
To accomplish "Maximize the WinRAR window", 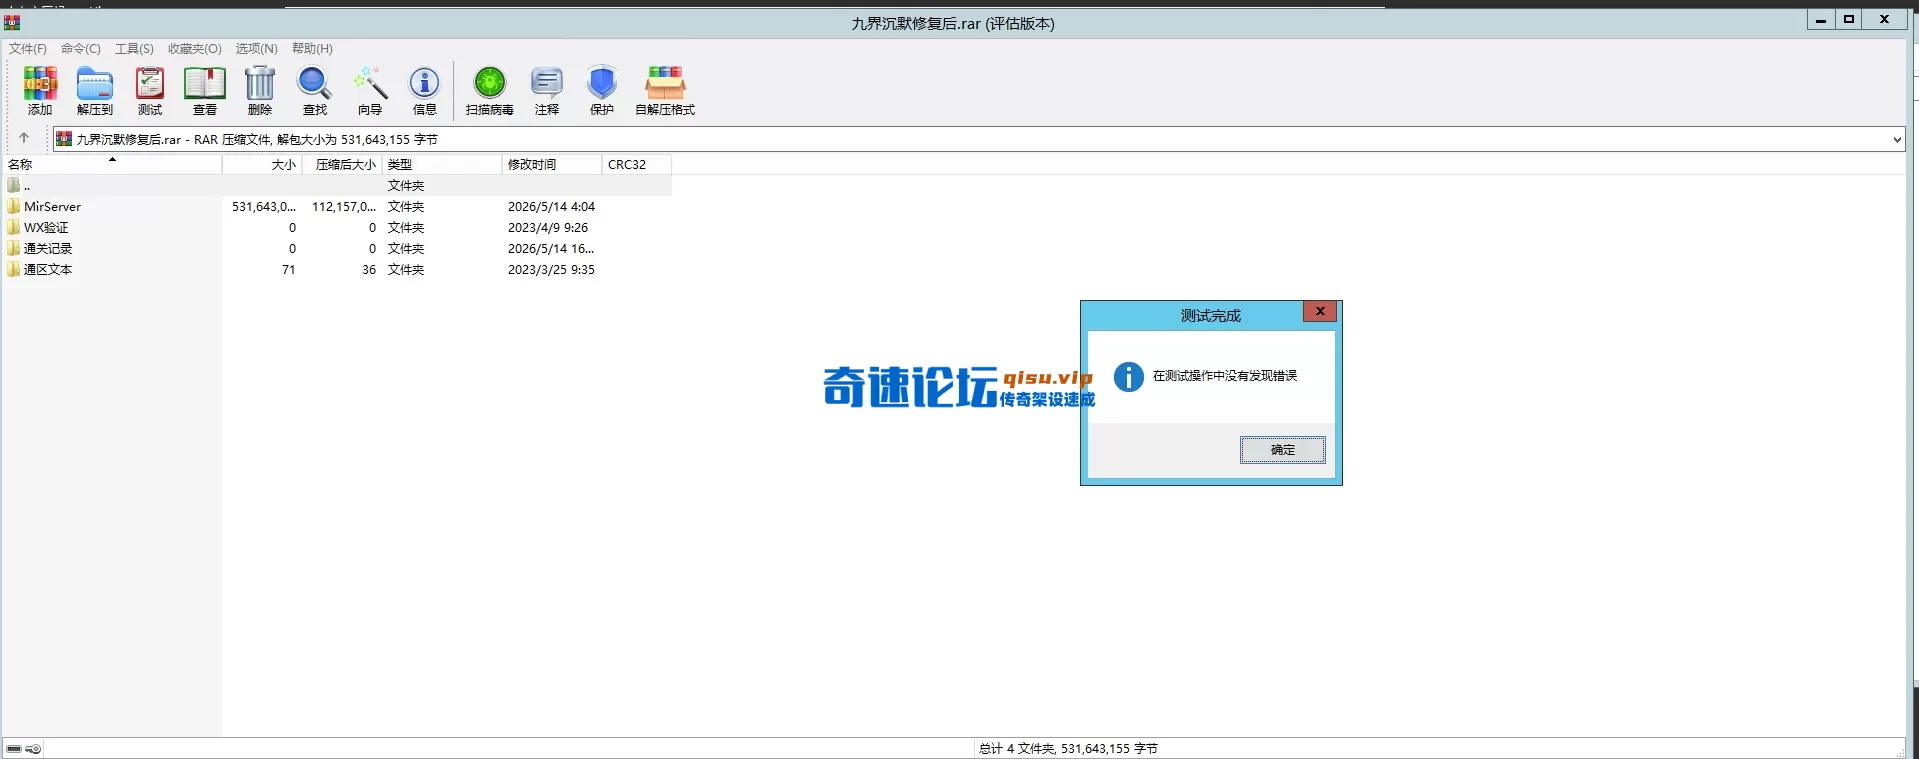I will click(x=1849, y=19).
